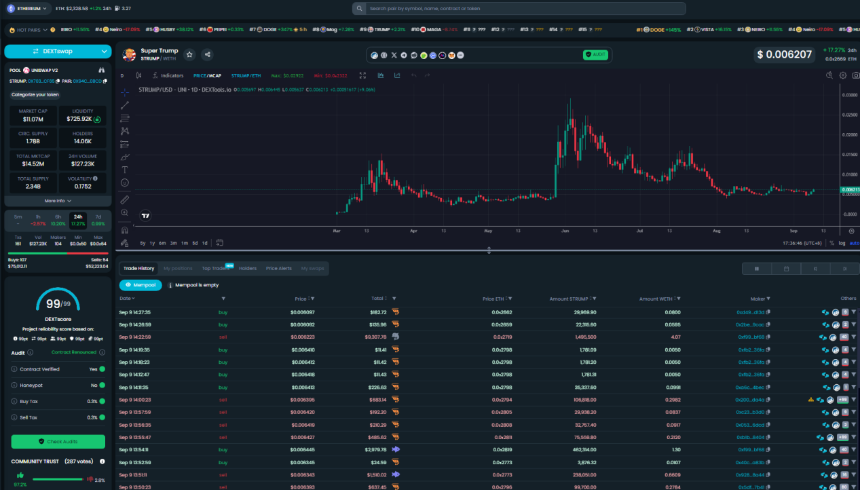Open the My swaps tab
Image resolution: width=860 pixels, height=490 pixels.
(313, 268)
